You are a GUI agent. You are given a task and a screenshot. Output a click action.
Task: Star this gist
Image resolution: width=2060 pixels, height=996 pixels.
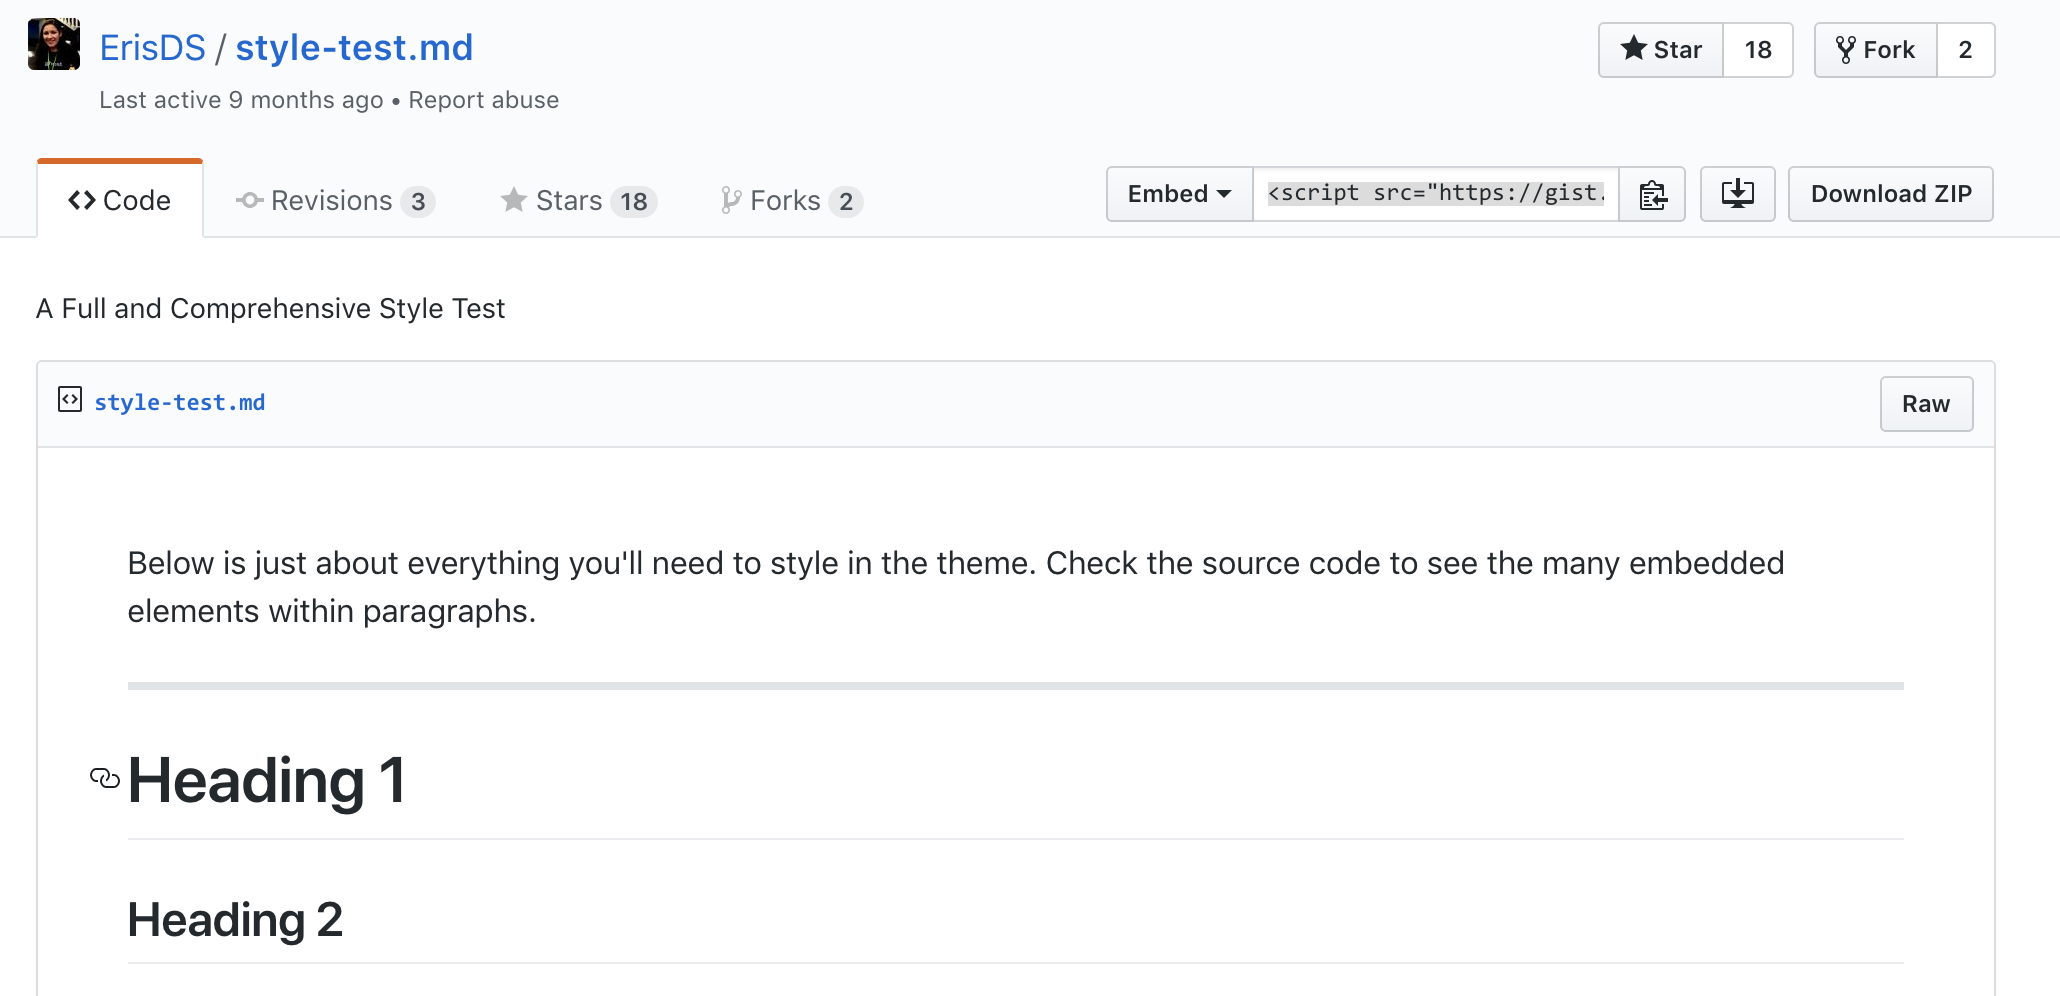tap(1661, 50)
